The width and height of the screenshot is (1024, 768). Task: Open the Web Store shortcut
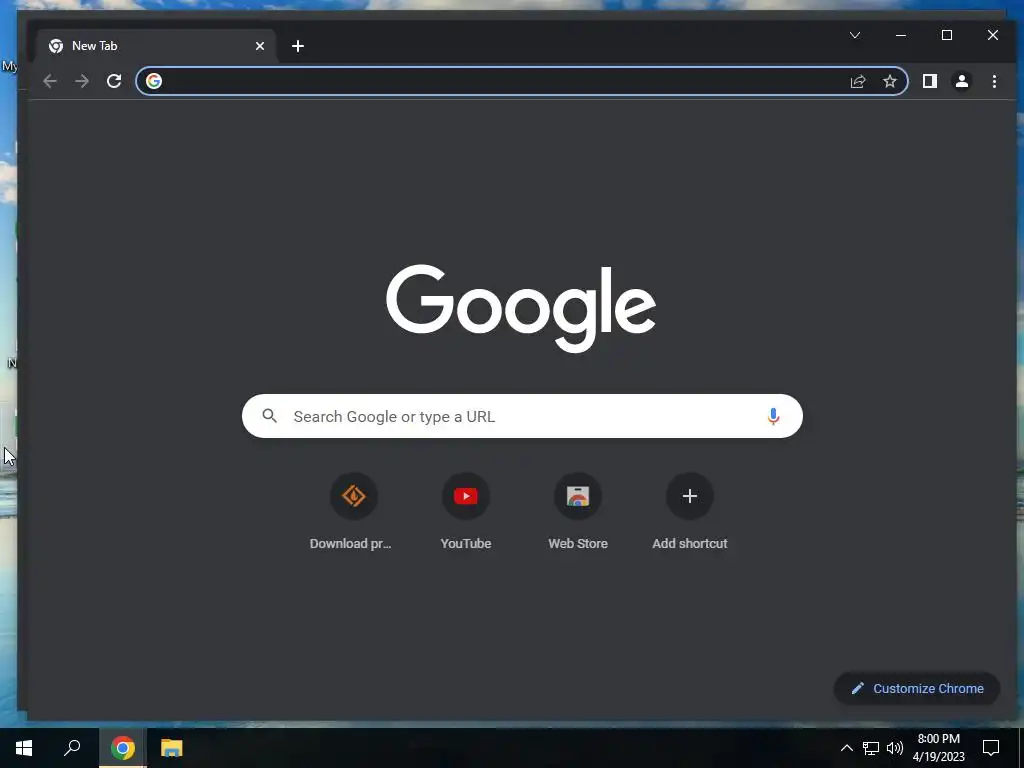578,512
